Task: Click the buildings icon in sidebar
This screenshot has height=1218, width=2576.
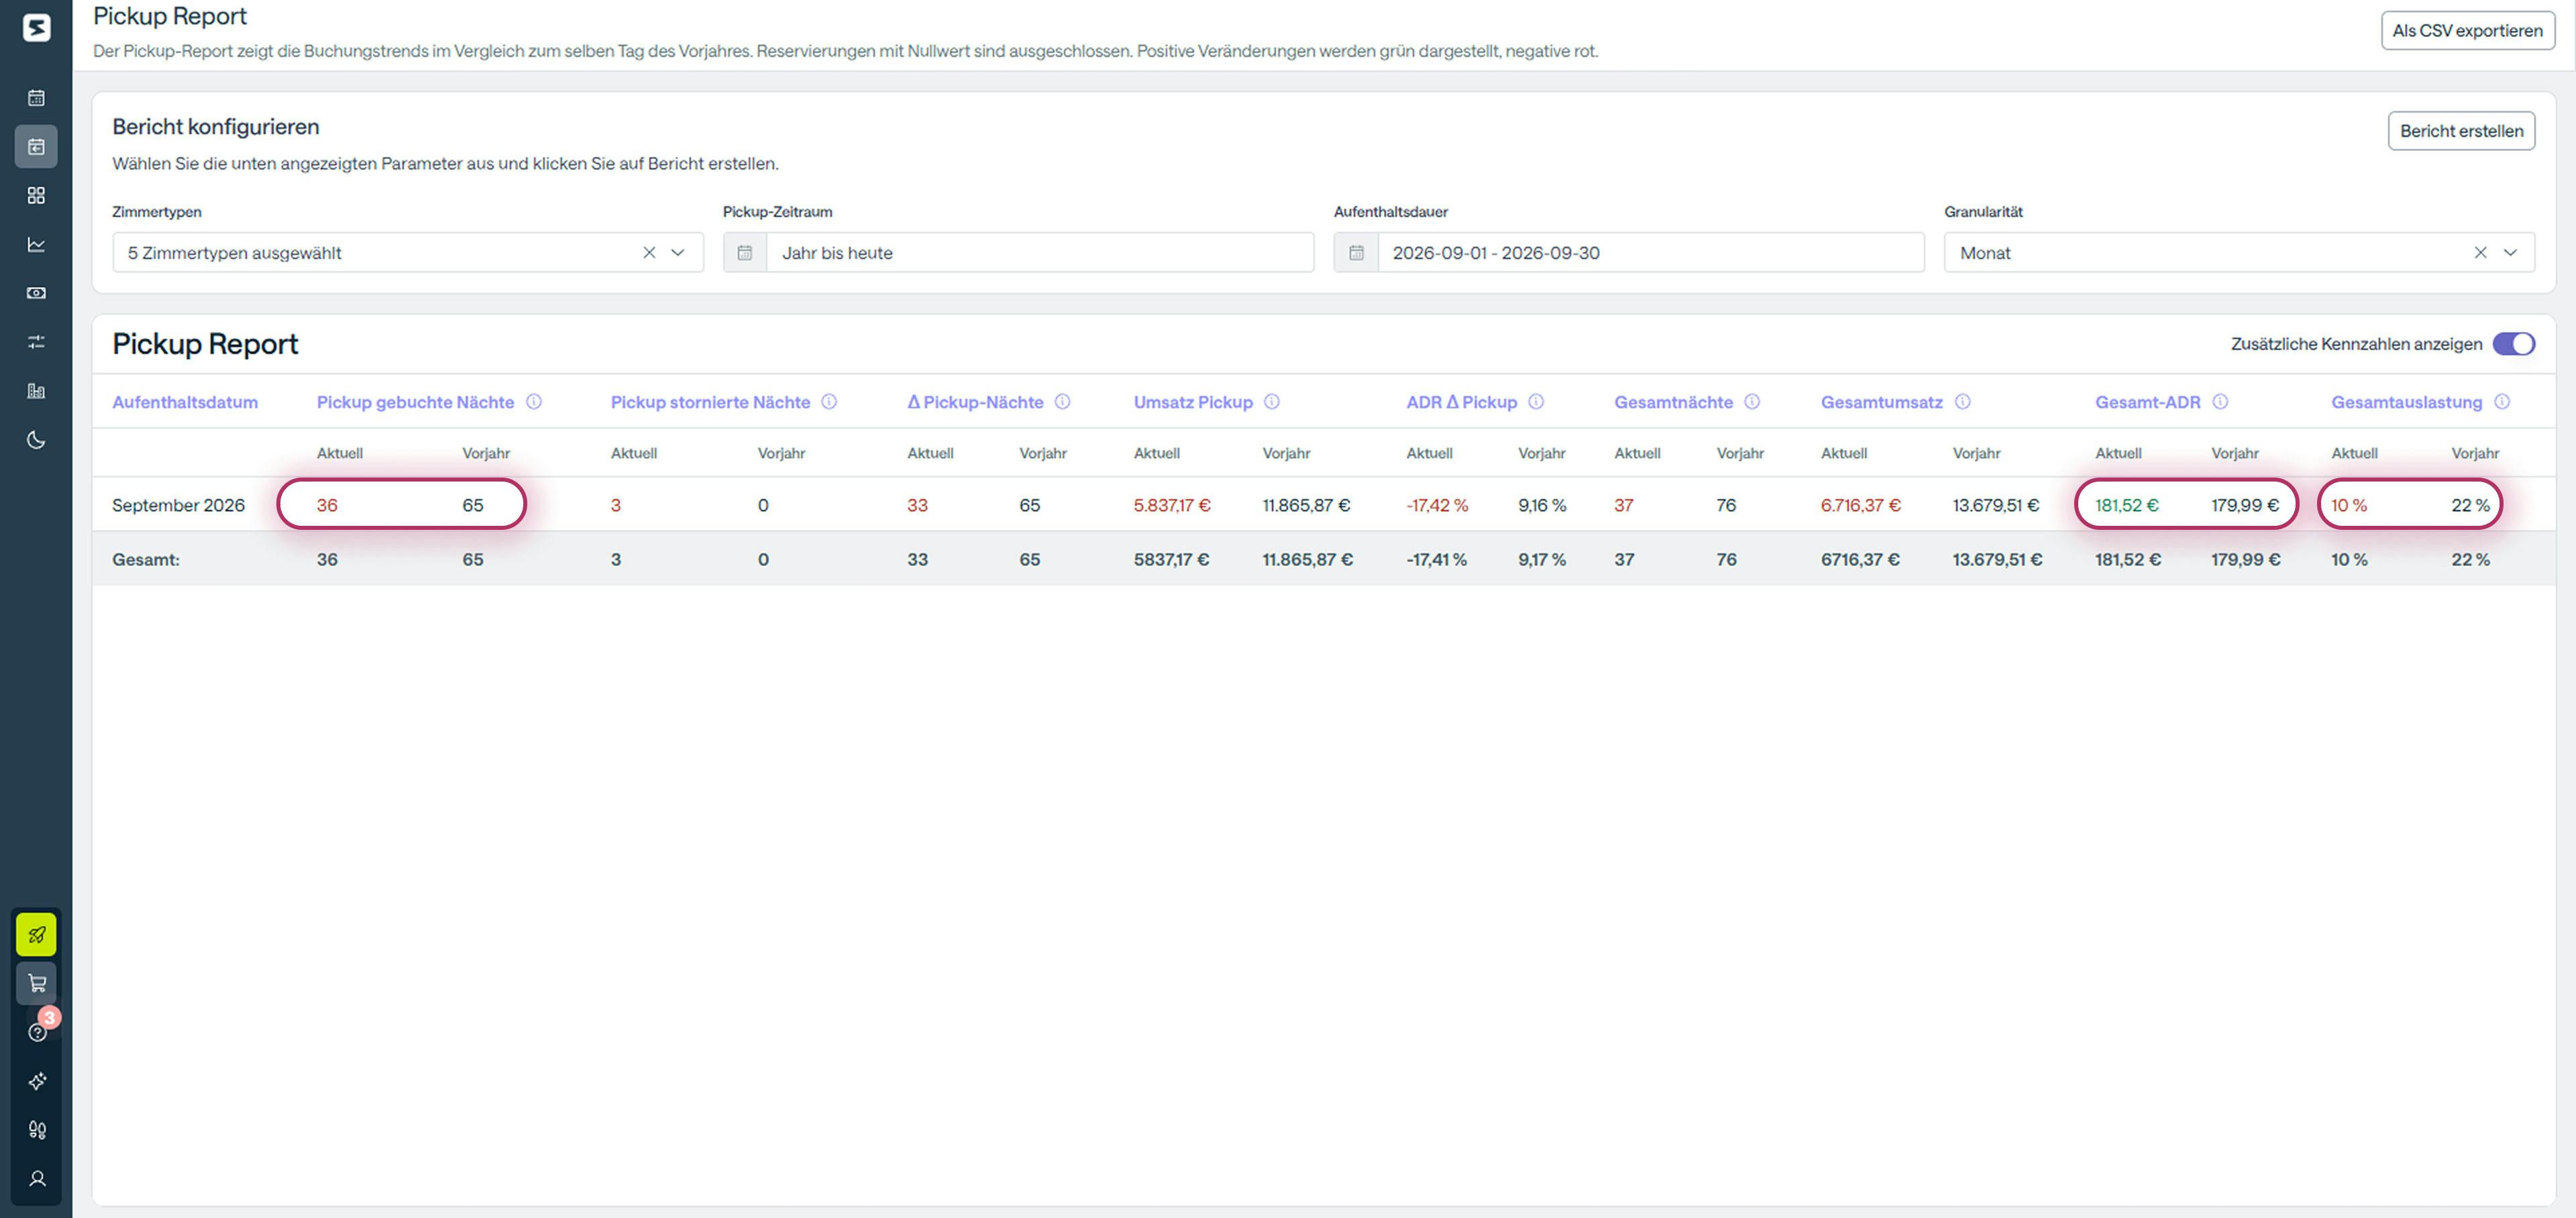Action: pyautogui.click(x=36, y=391)
